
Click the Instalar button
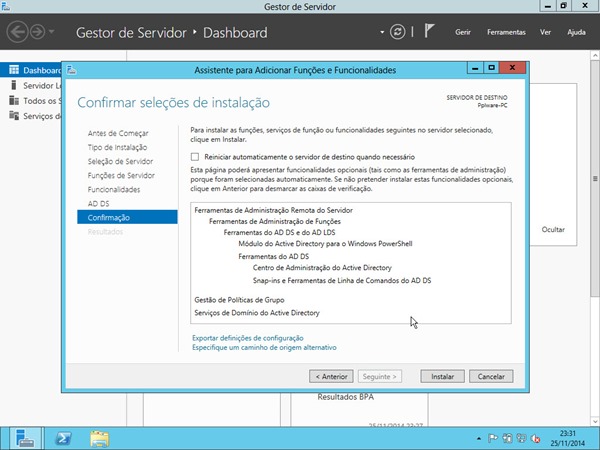tap(442, 376)
